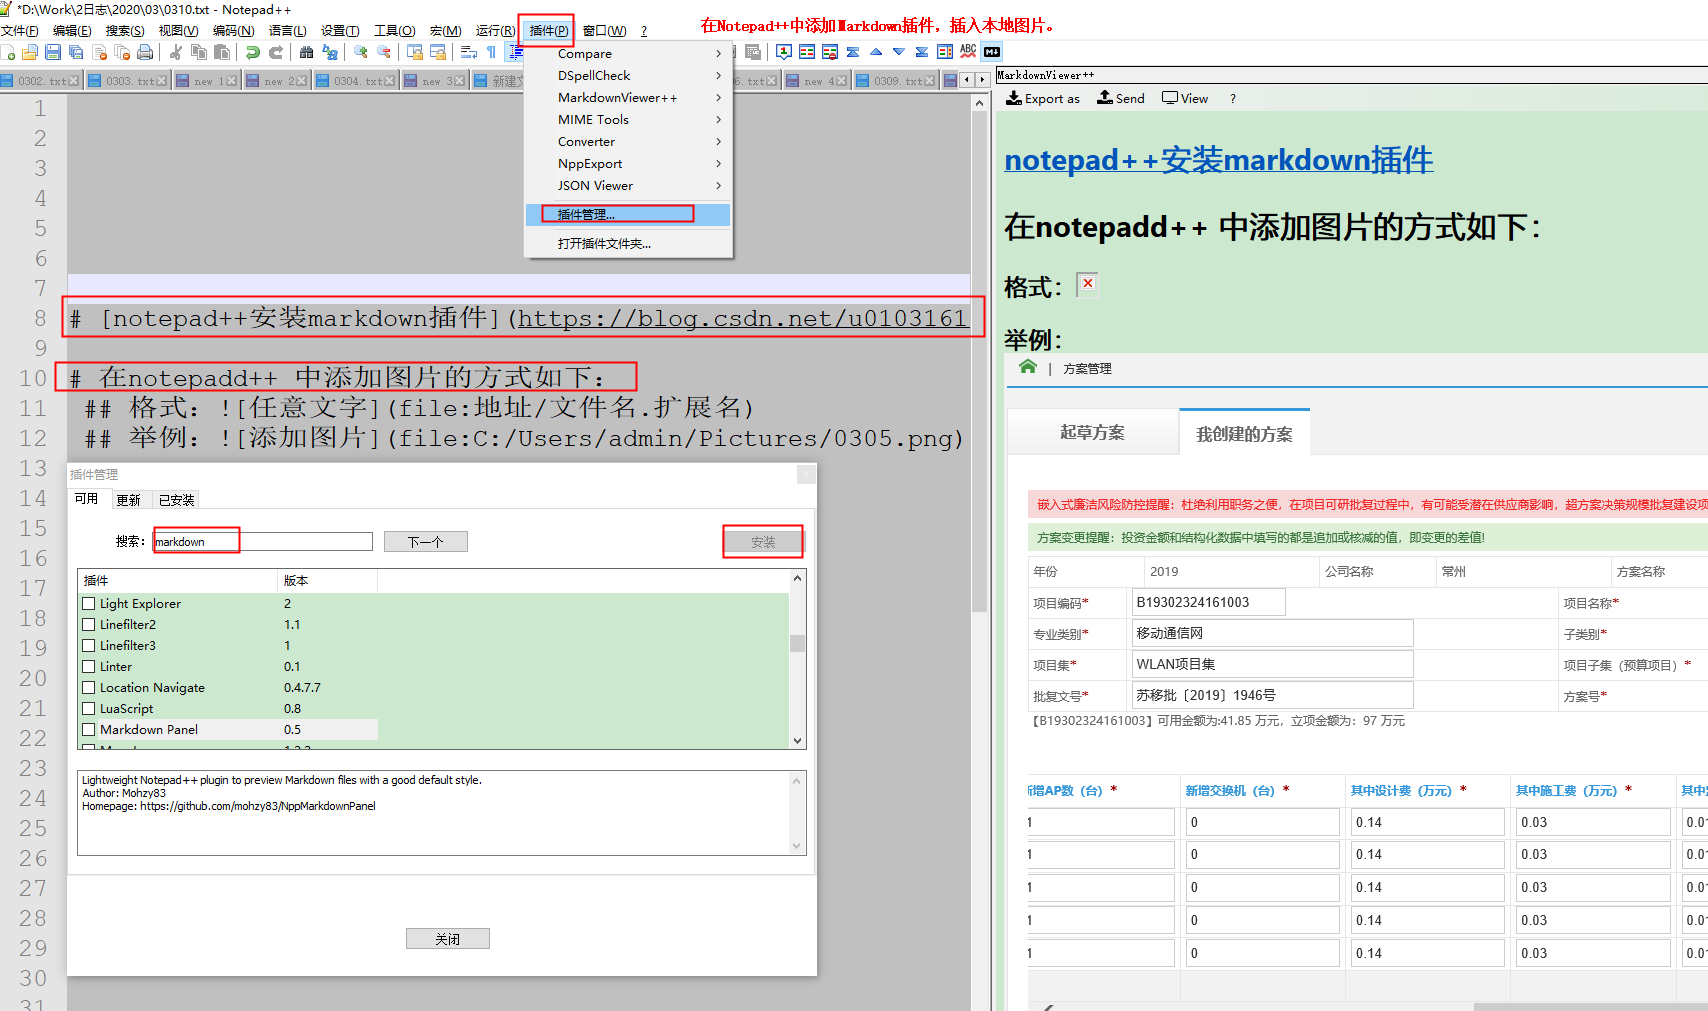Select the 我创建的方案 tab in preview
1708x1011 pixels.
tap(1244, 431)
